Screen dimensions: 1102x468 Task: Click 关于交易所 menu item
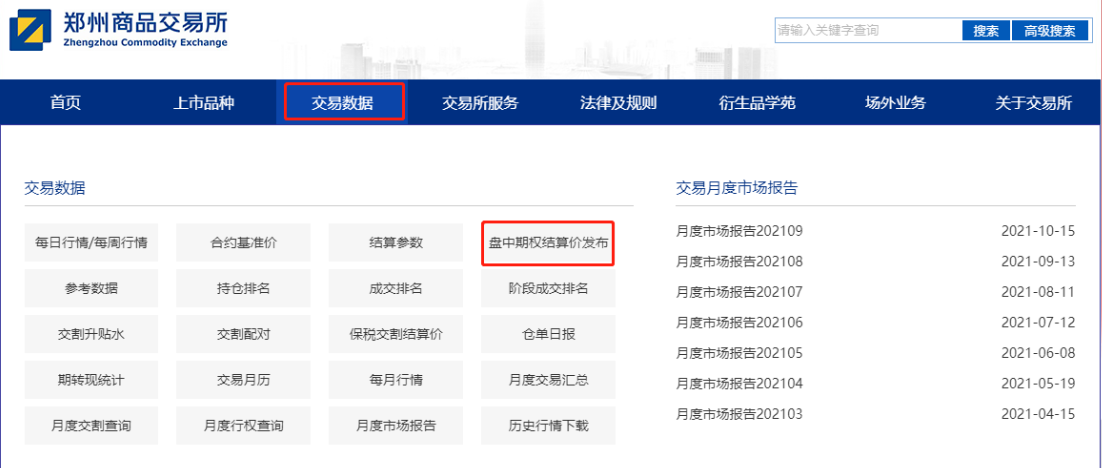point(1033,103)
